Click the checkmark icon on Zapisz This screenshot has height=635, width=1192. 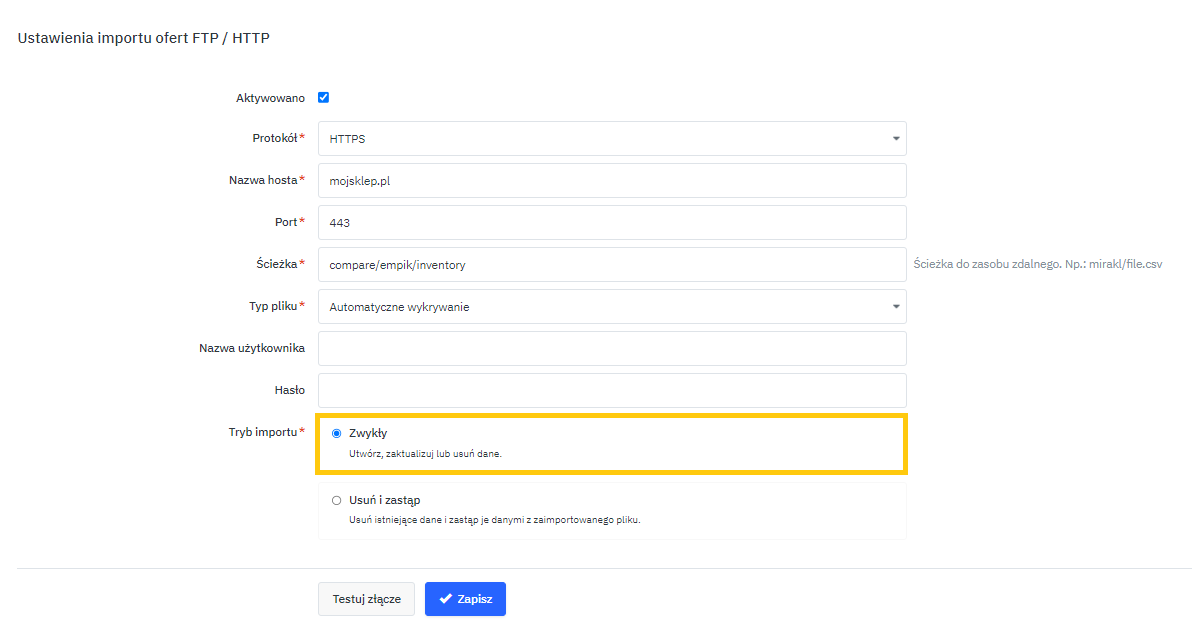point(446,599)
